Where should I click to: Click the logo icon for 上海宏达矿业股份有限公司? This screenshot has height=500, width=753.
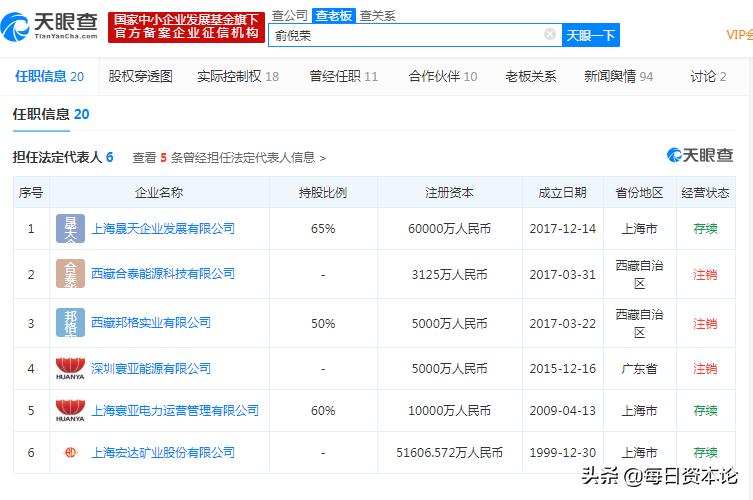click(x=70, y=452)
